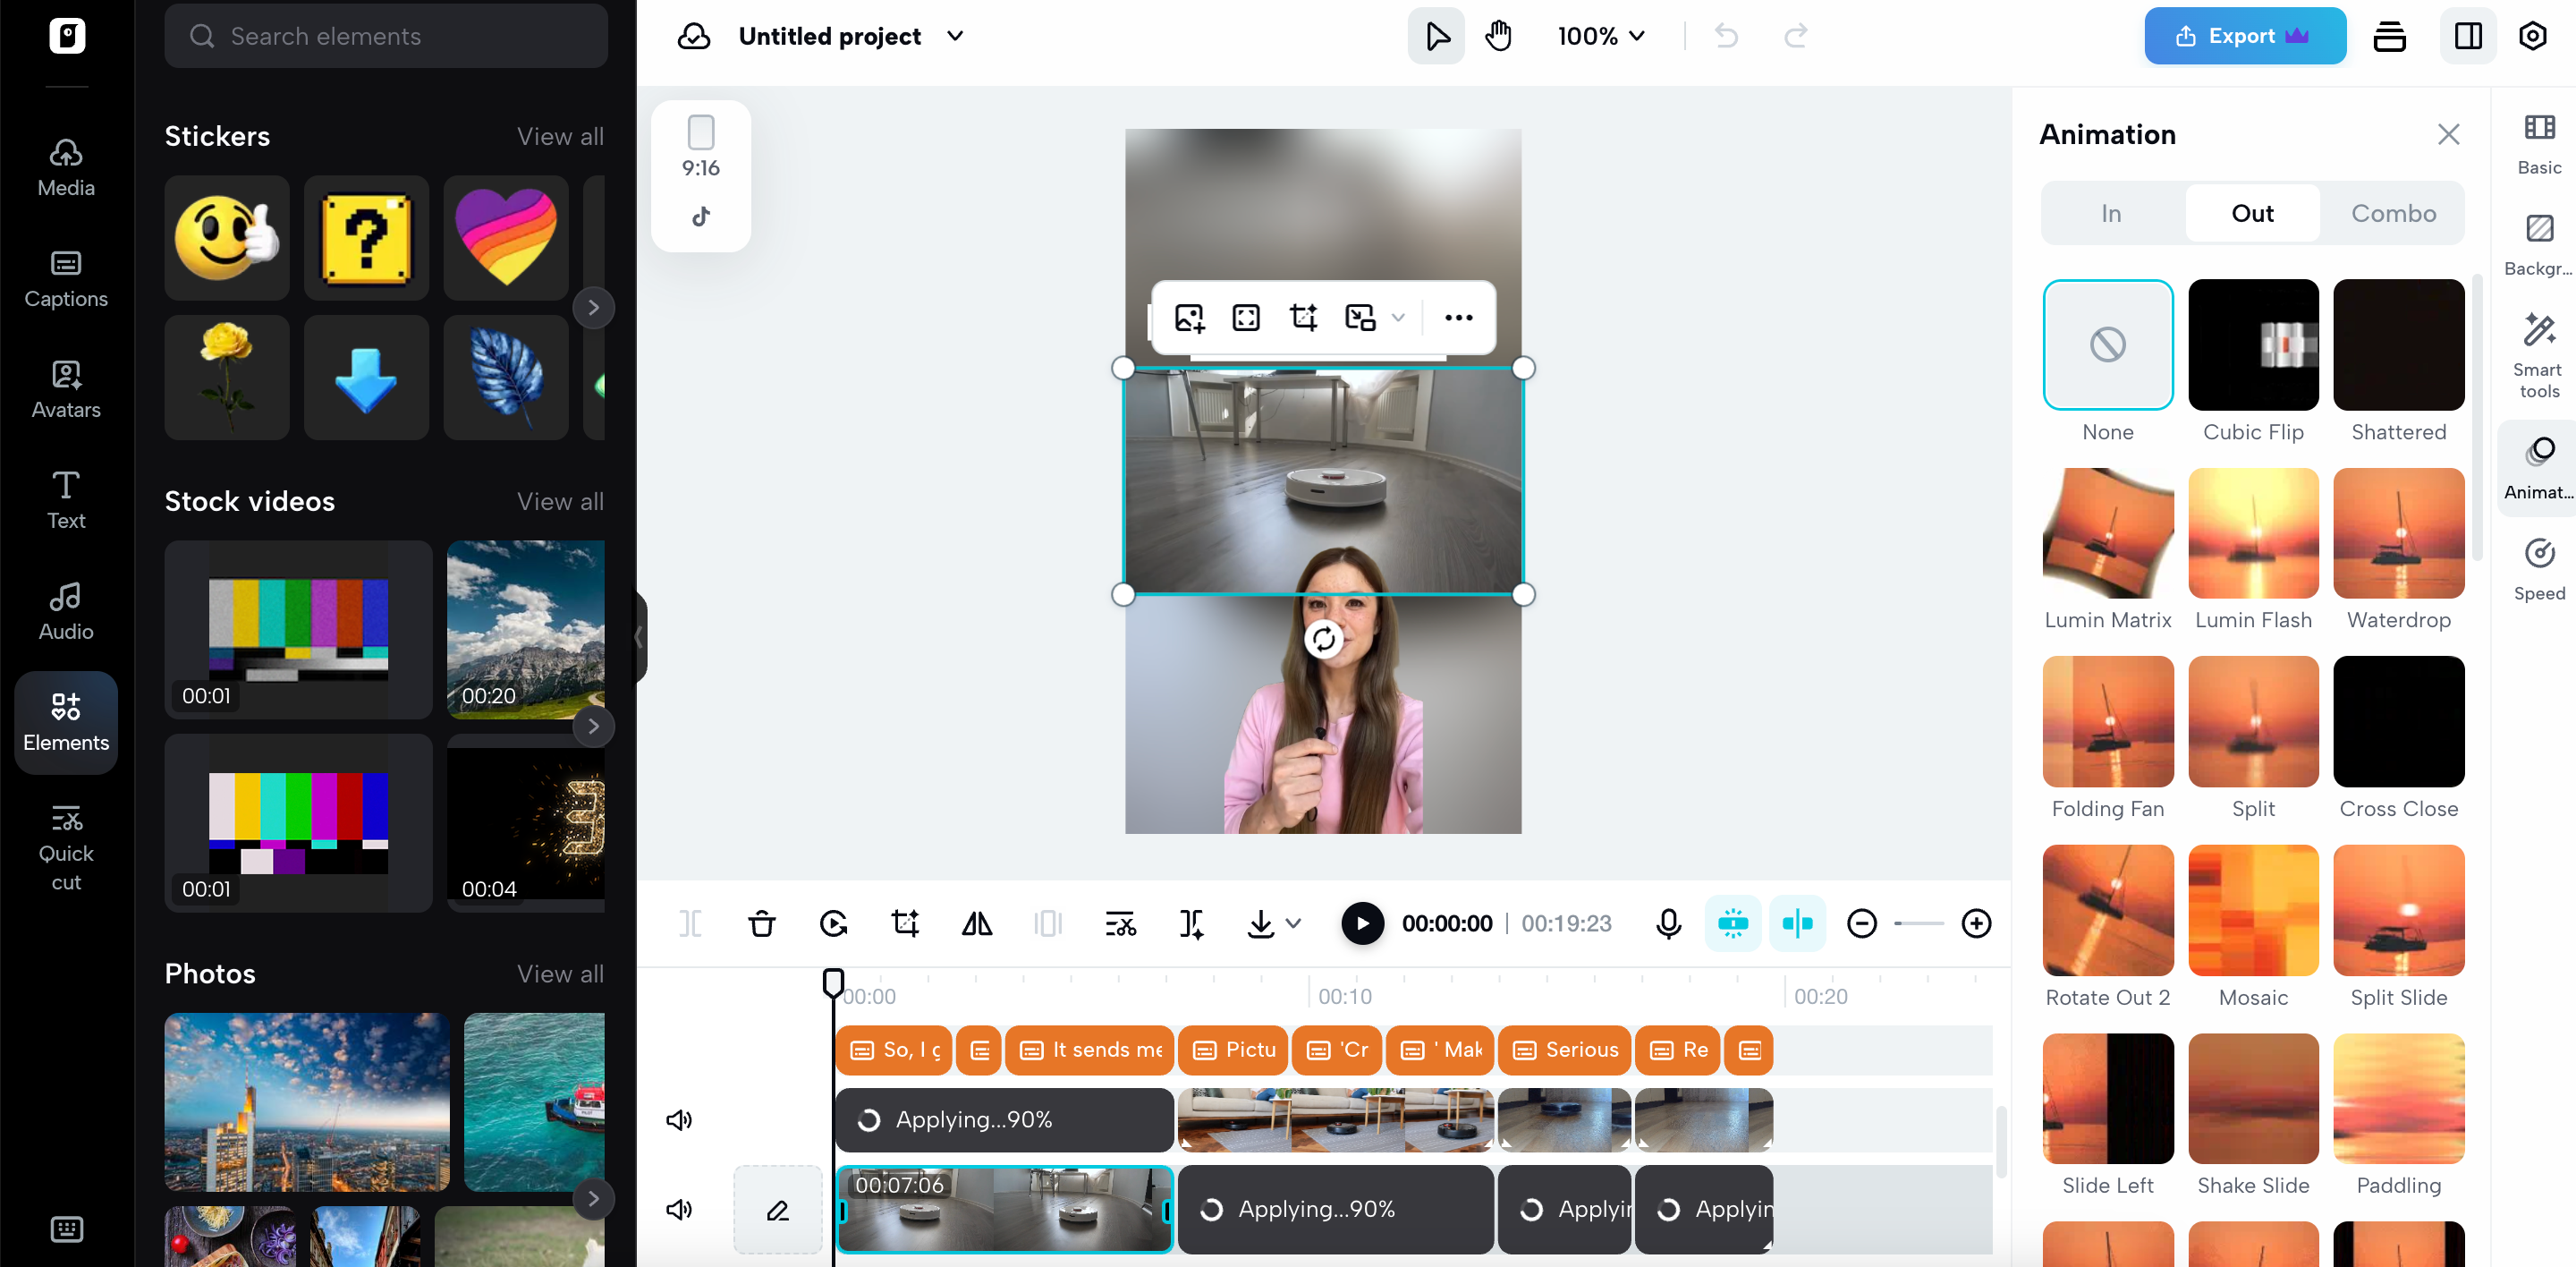Click View all next to Stickers
This screenshot has height=1267, width=2576.
560,136
